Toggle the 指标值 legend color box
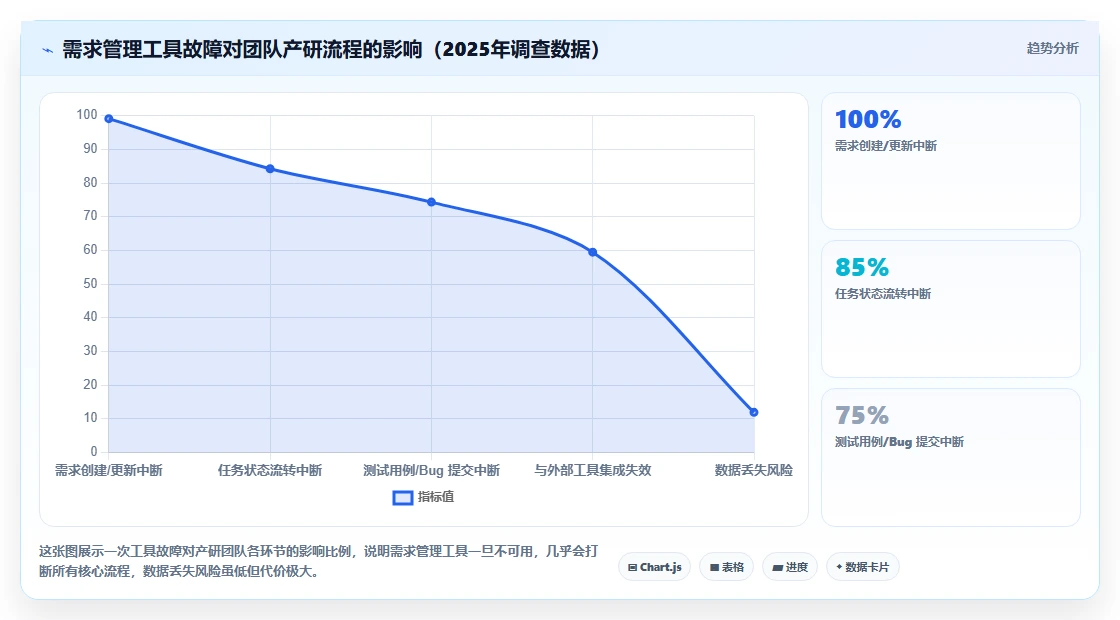This screenshot has height=620, width=1120. click(x=403, y=498)
